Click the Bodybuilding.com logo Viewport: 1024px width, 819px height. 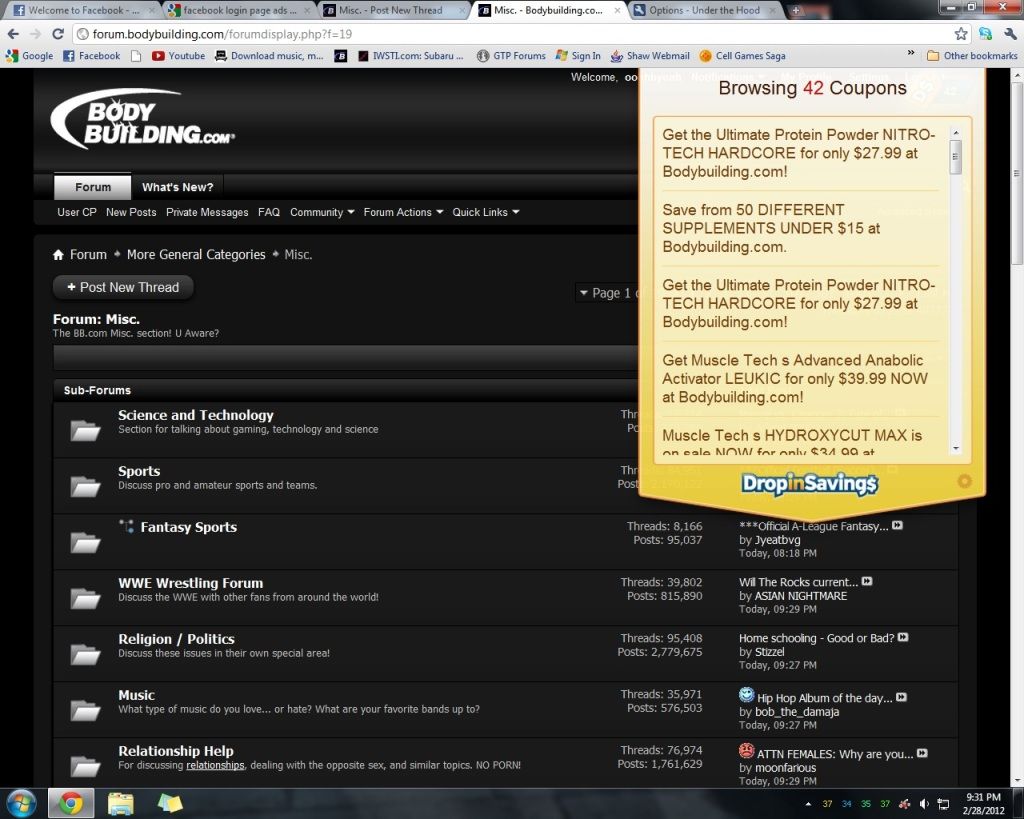pyautogui.click(x=142, y=119)
